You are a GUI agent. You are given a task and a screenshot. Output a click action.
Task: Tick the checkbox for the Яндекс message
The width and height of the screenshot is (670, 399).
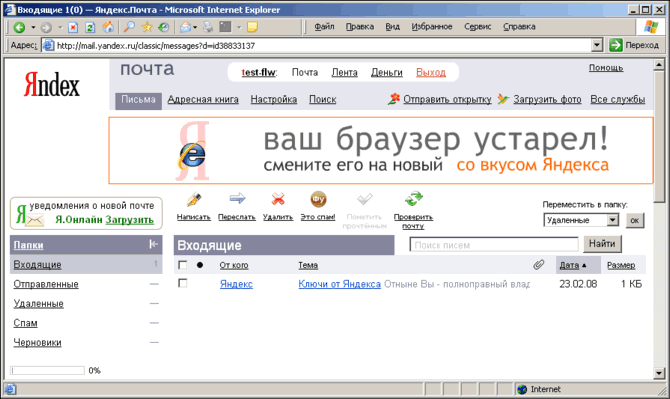click(x=182, y=283)
